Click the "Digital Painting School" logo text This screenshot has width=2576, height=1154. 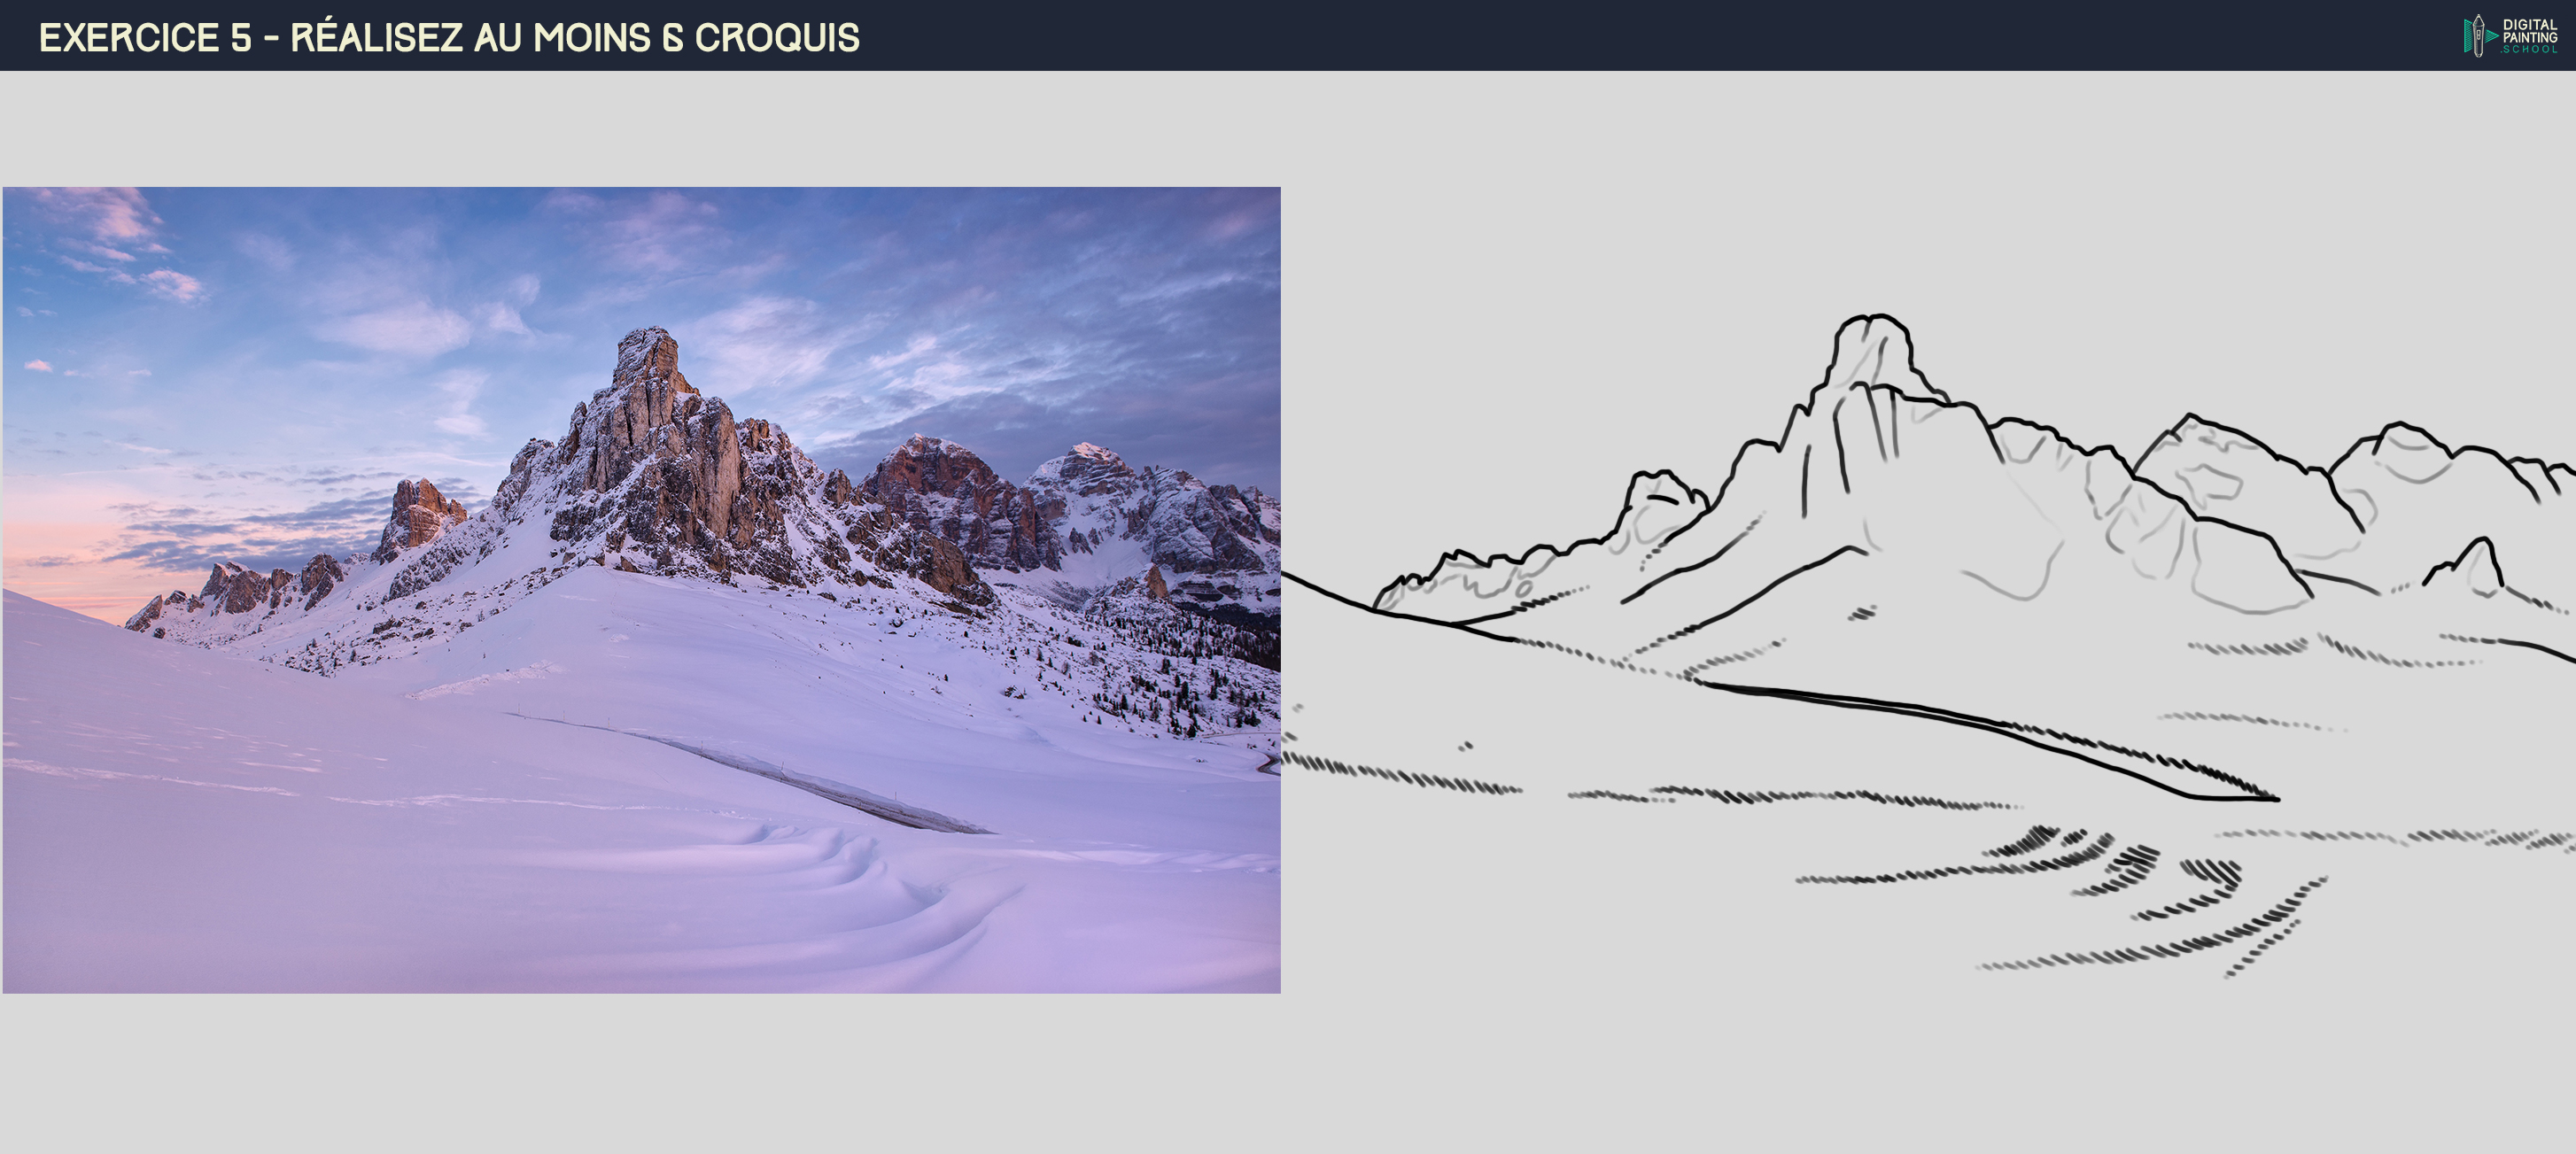pos(2530,36)
